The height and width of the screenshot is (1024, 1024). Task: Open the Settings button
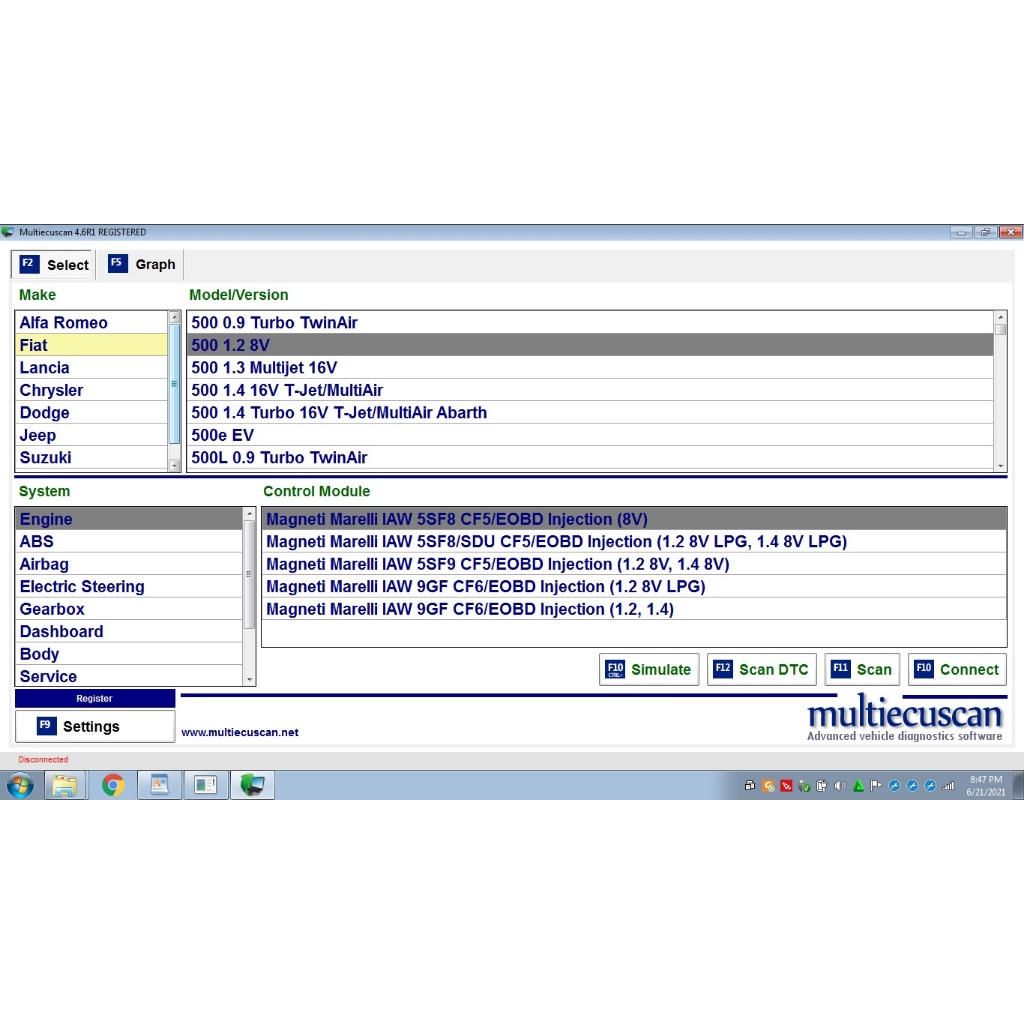95,726
